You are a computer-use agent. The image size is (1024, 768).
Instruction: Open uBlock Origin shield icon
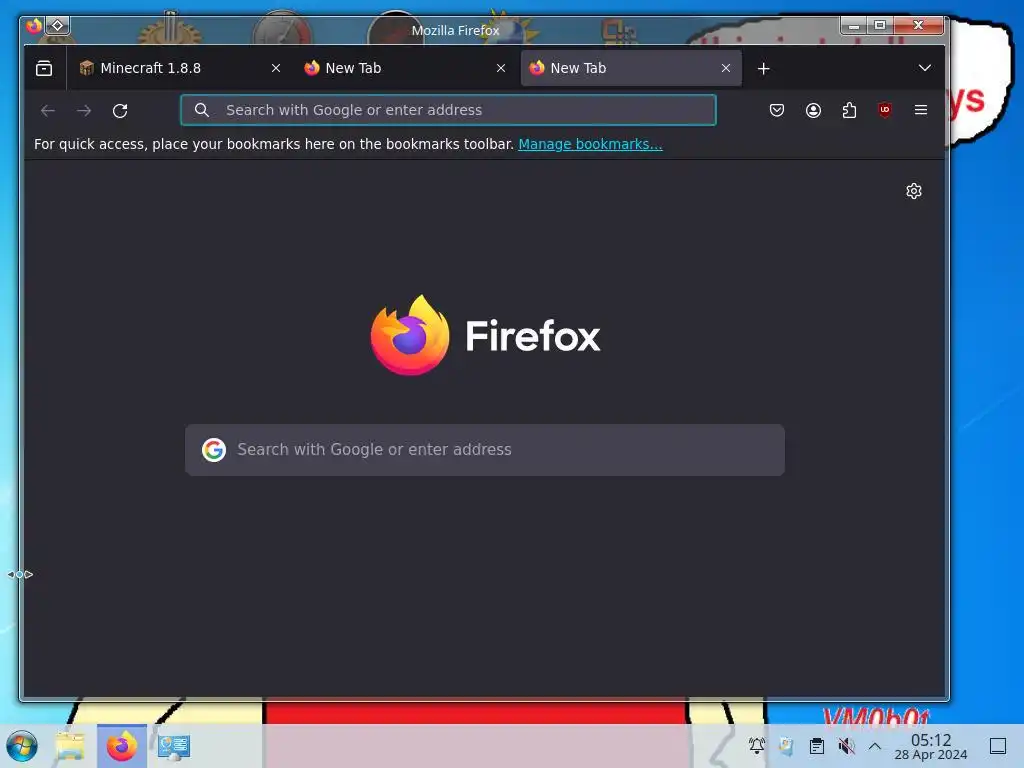click(885, 110)
